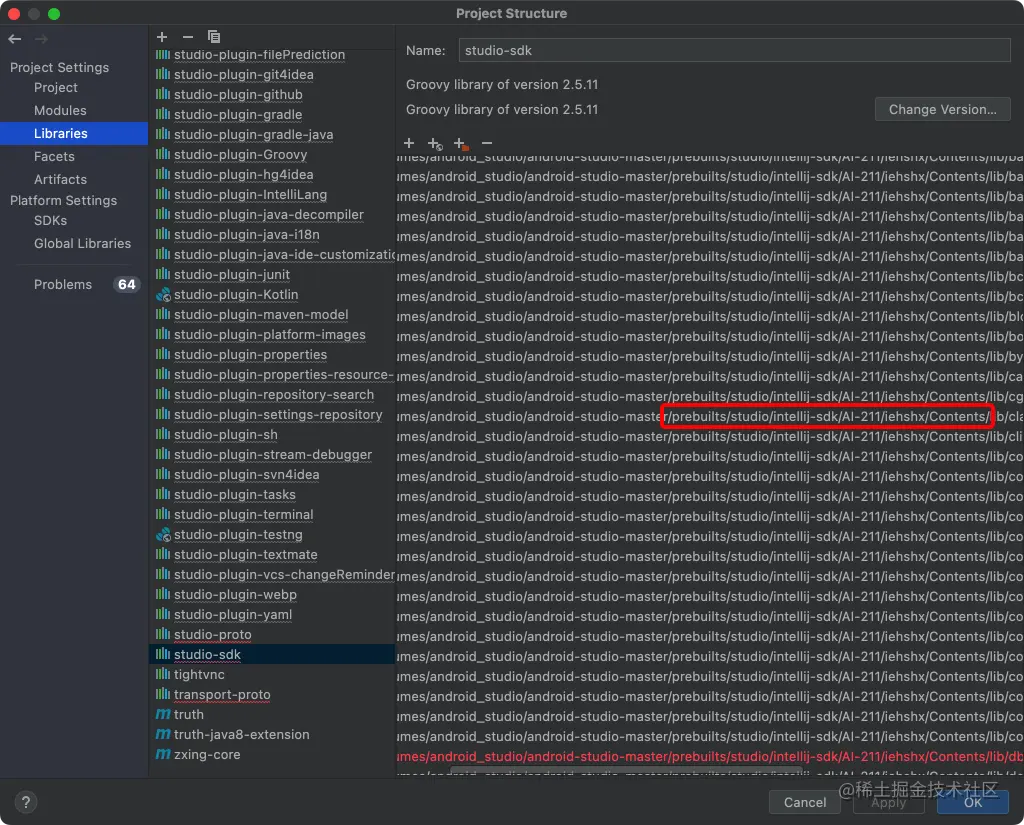Select the studio-plugin-gradle library

point(238,114)
